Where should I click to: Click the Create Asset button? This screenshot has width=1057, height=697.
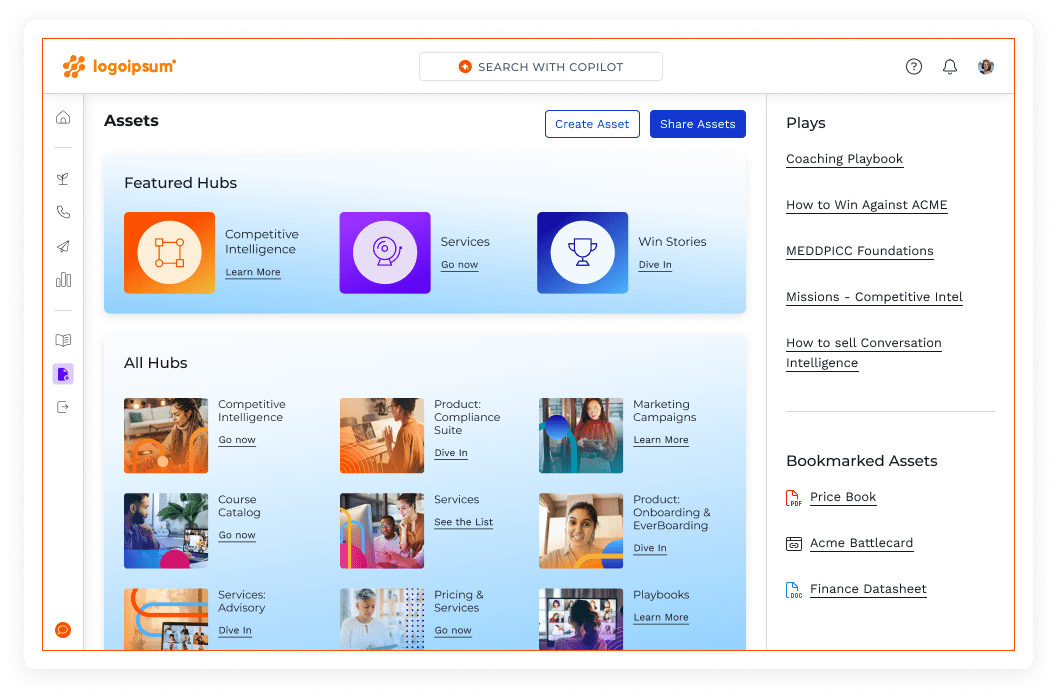click(x=592, y=124)
